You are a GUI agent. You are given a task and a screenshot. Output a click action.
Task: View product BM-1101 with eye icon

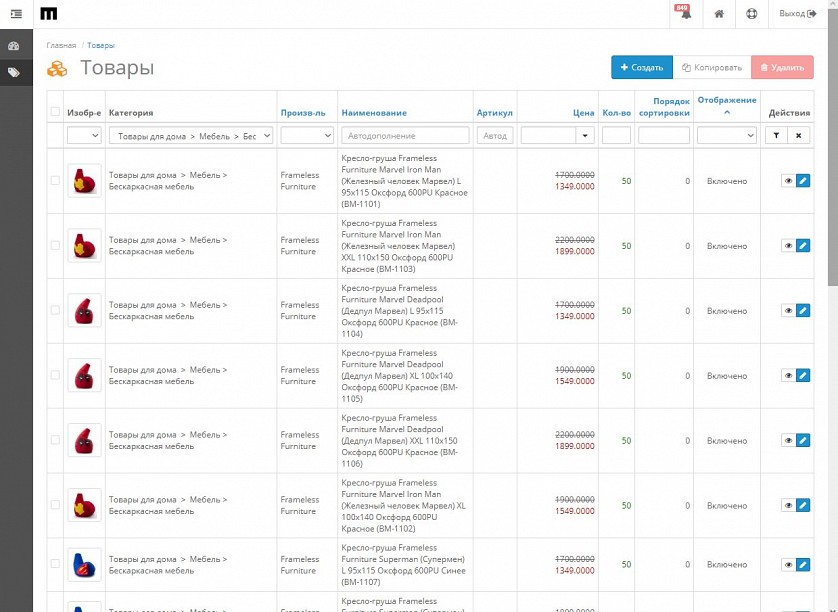point(788,181)
